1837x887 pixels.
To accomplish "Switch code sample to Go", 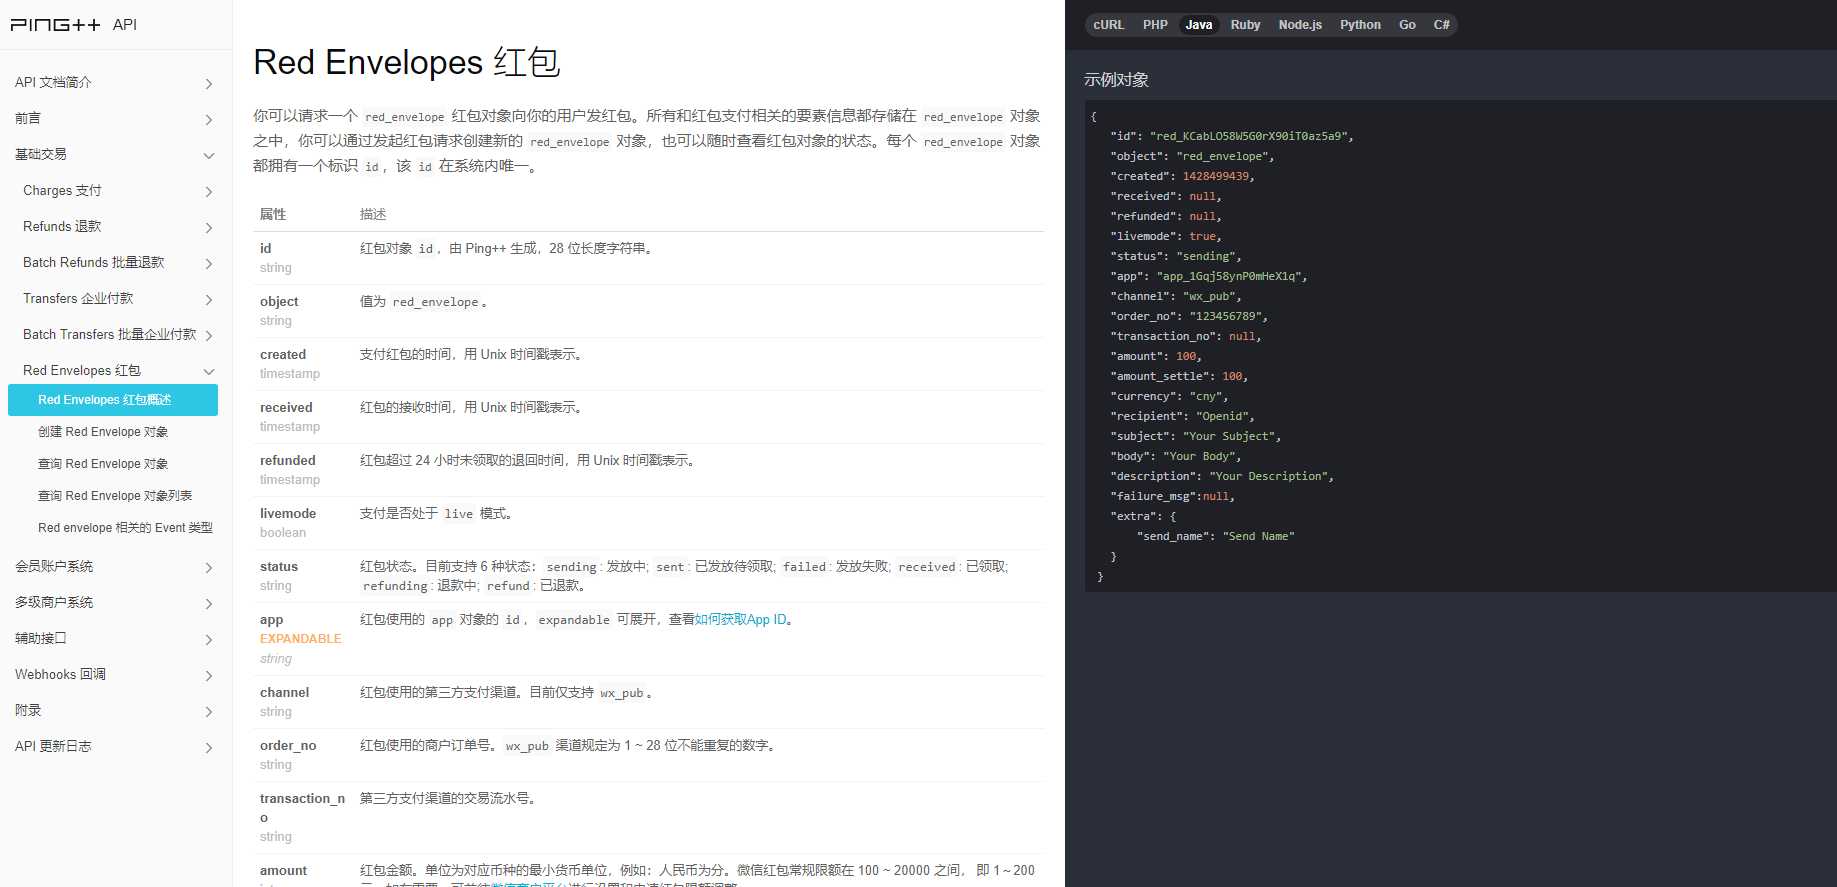I will tap(1407, 25).
